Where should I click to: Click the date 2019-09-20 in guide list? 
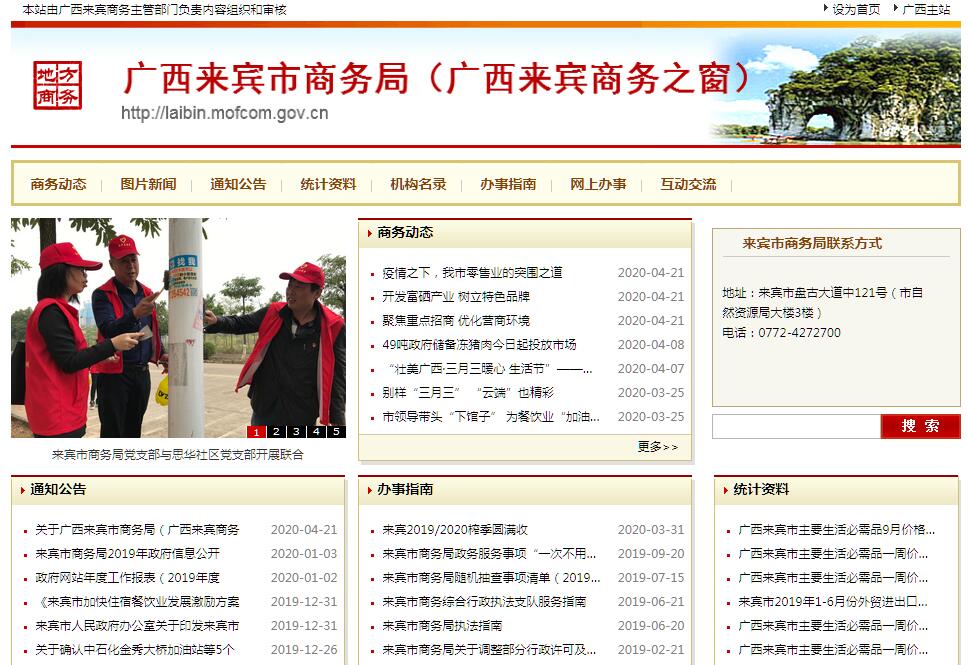point(651,554)
